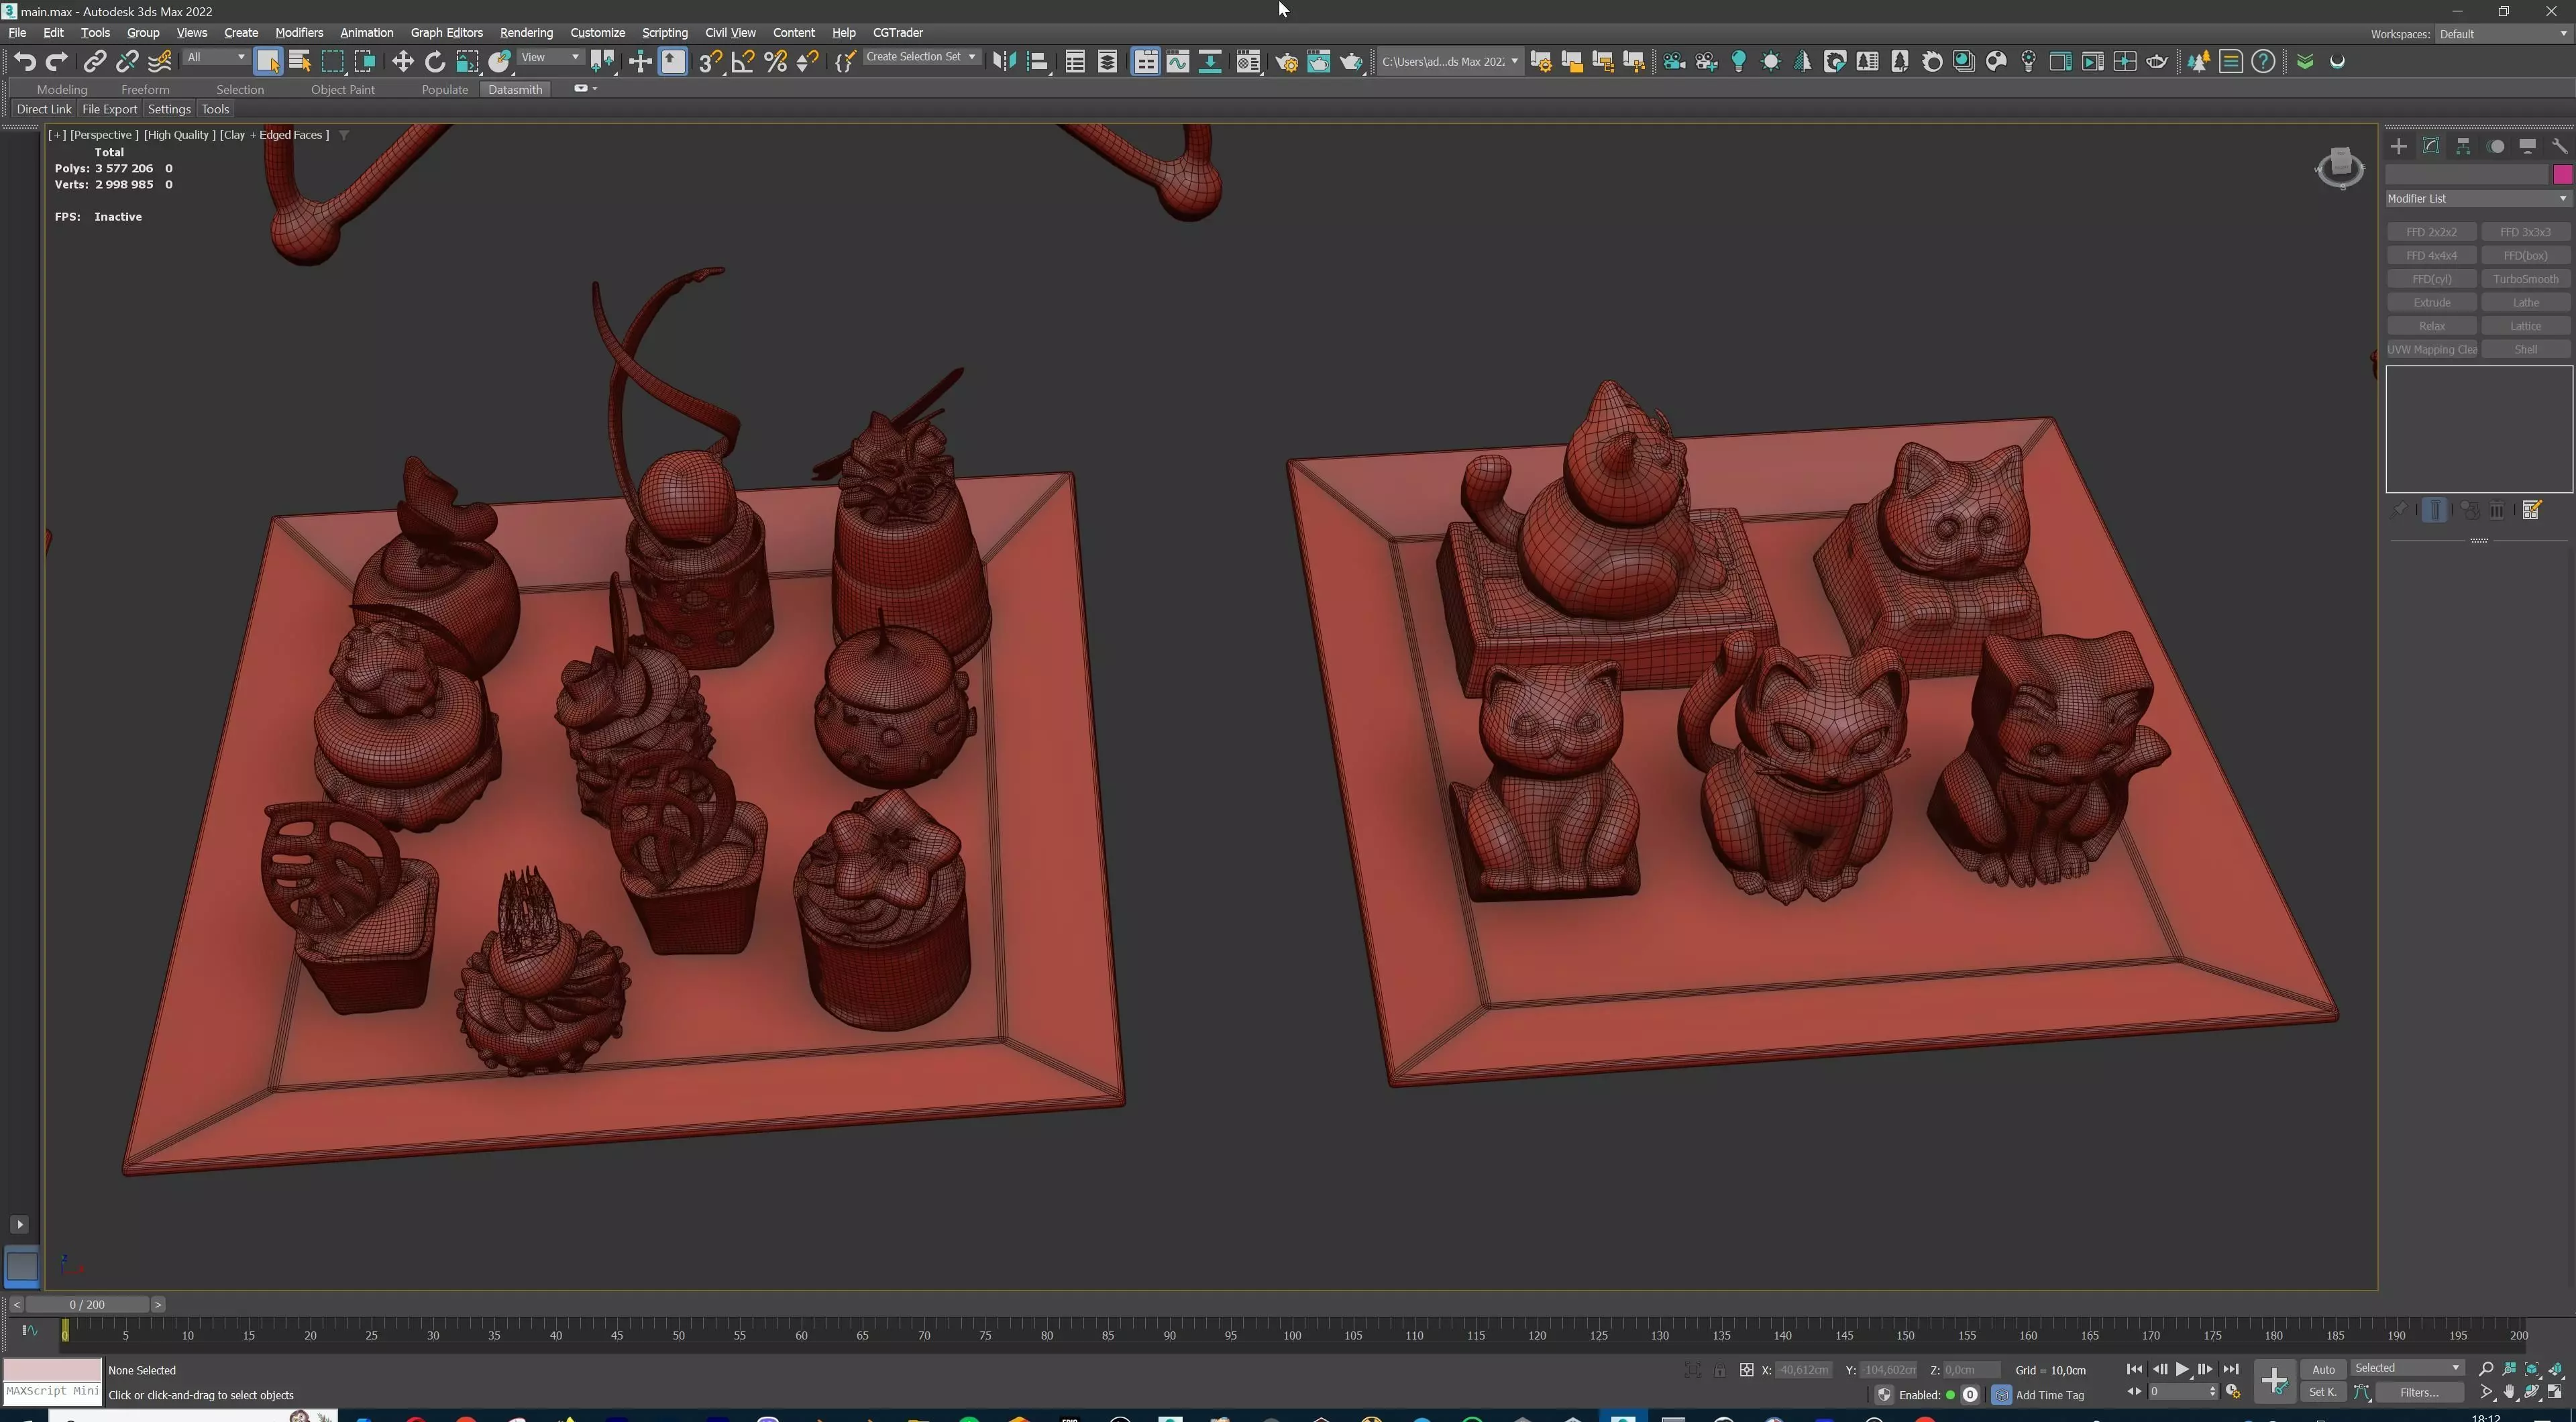Switch to the Object Paint ribbon tab
The width and height of the screenshot is (2576, 1422).
pyautogui.click(x=342, y=89)
